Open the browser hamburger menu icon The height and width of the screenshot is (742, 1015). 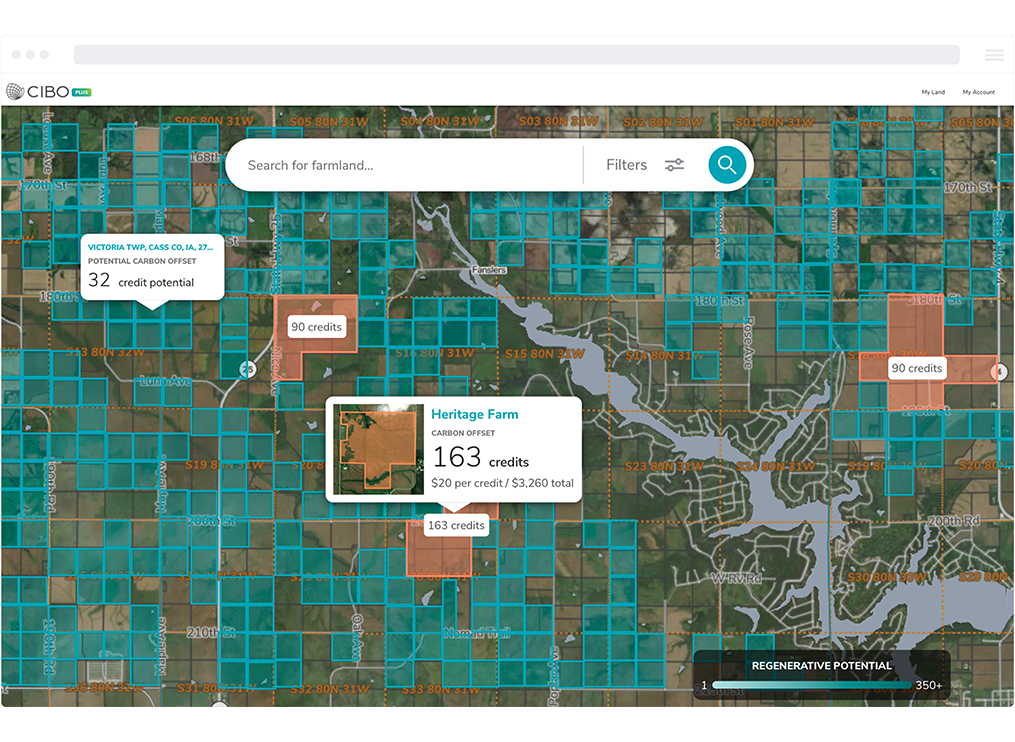994,55
